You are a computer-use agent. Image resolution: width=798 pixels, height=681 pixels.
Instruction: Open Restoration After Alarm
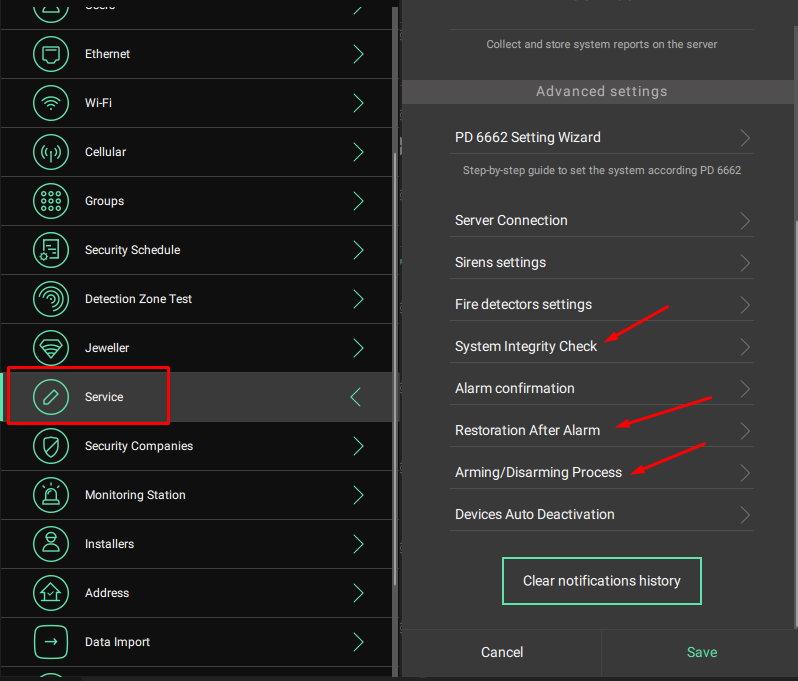coord(602,431)
